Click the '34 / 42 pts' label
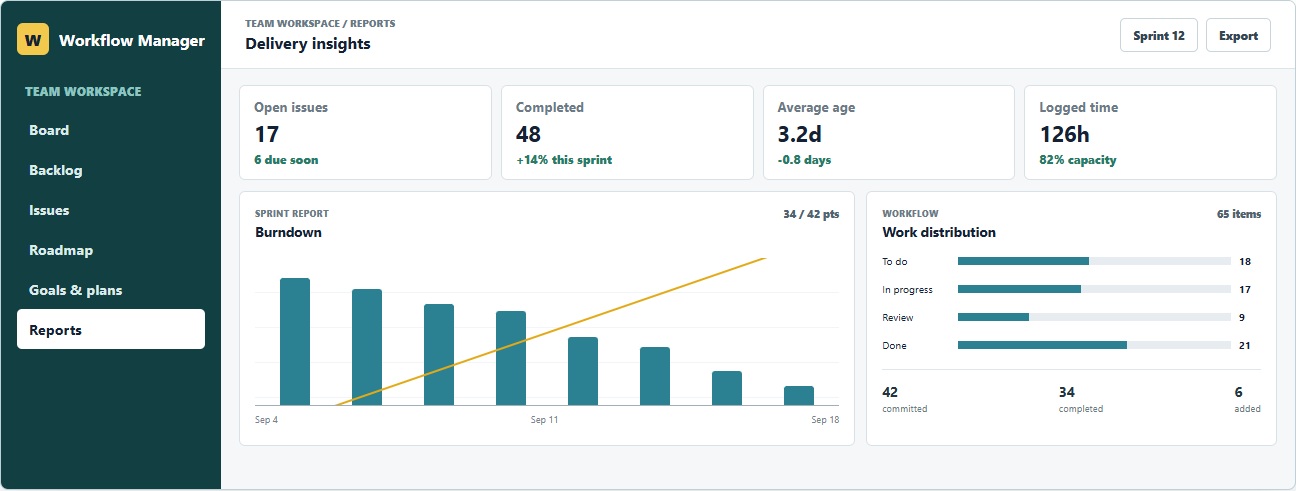The height and width of the screenshot is (491, 1296). pyautogui.click(x=811, y=214)
